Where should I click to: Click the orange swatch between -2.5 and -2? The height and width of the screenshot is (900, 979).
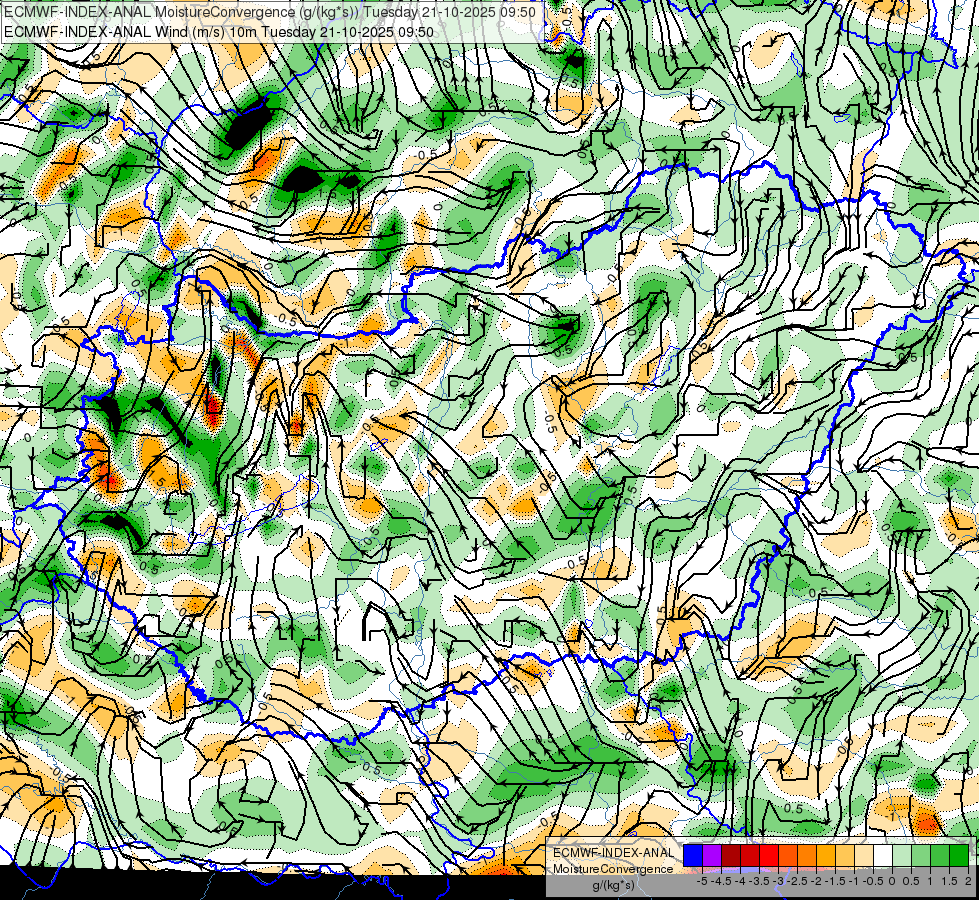point(807,856)
